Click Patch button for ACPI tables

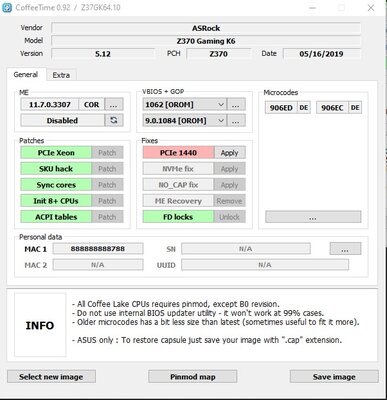(107, 217)
